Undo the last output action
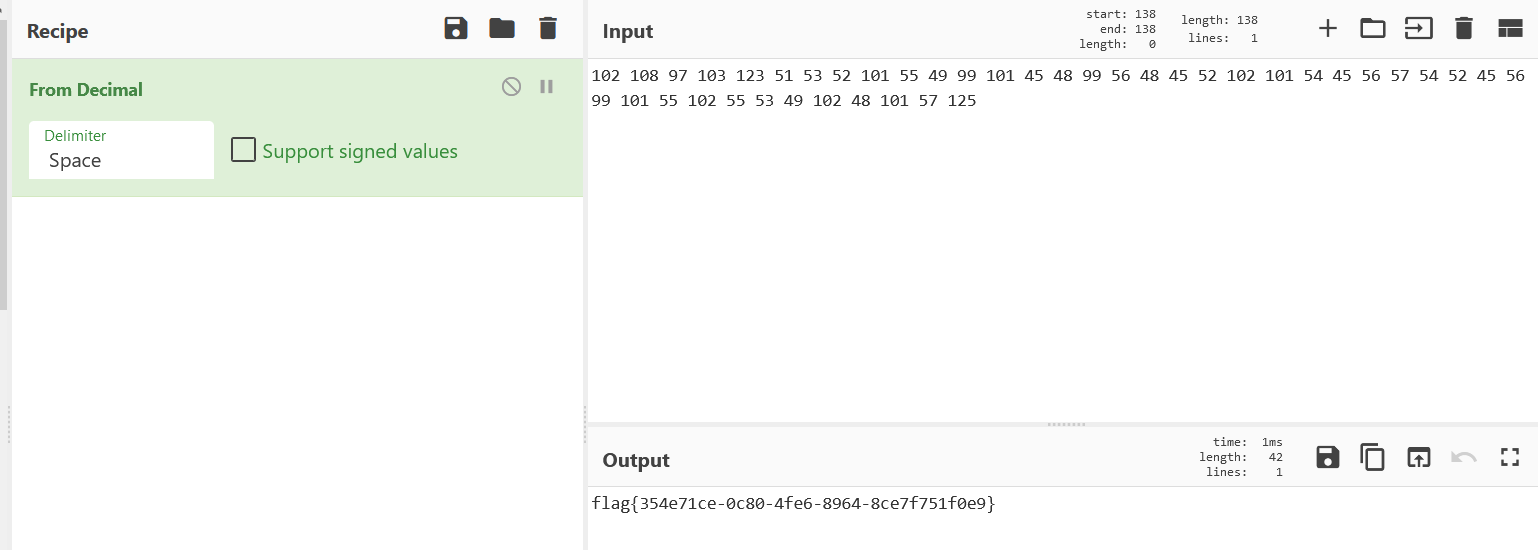Screen dimensions: 1538x550 1464,457
